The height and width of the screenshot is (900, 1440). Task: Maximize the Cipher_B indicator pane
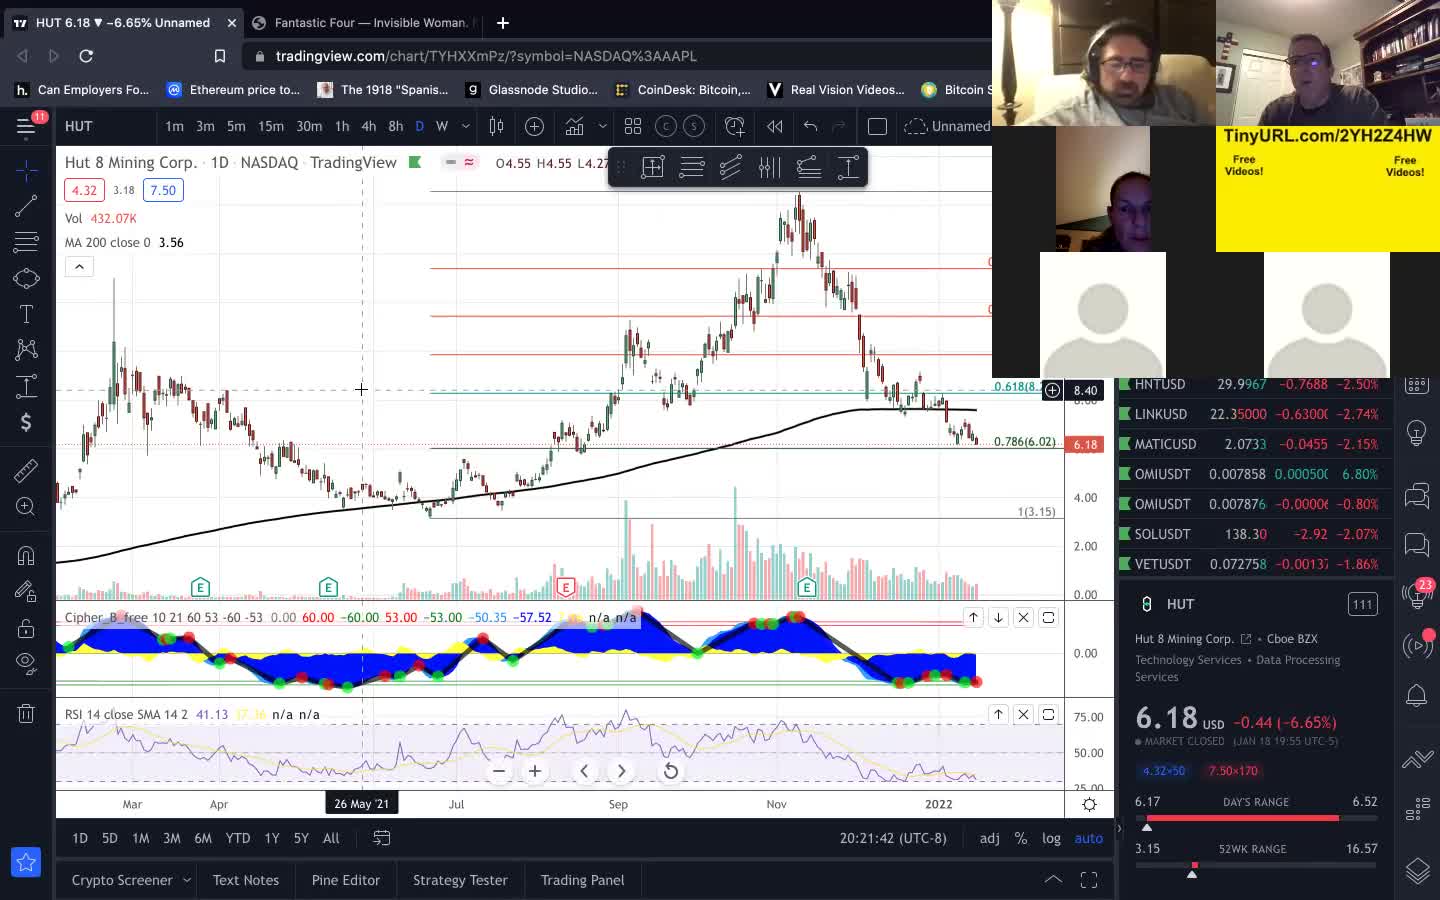(1048, 617)
